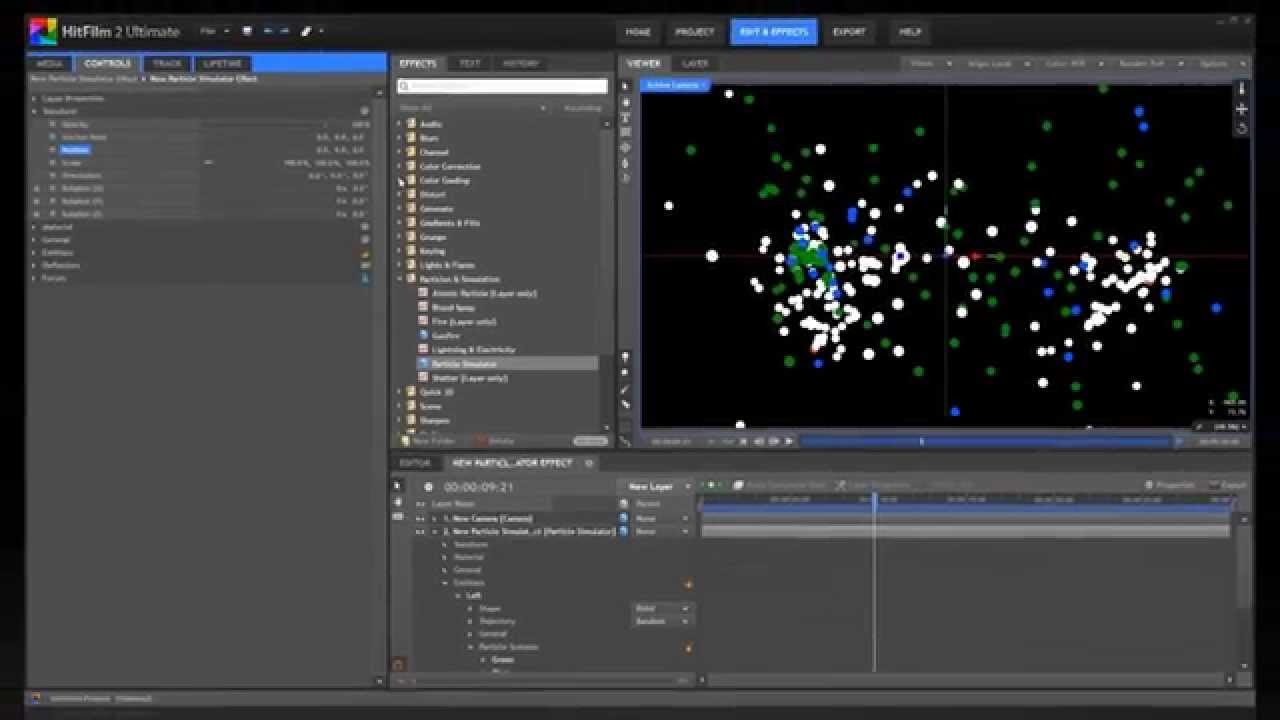Image resolution: width=1280 pixels, height=720 pixels.
Task: Open the Editor timeline tab
Action: pyautogui.click(x=415, y=463)
